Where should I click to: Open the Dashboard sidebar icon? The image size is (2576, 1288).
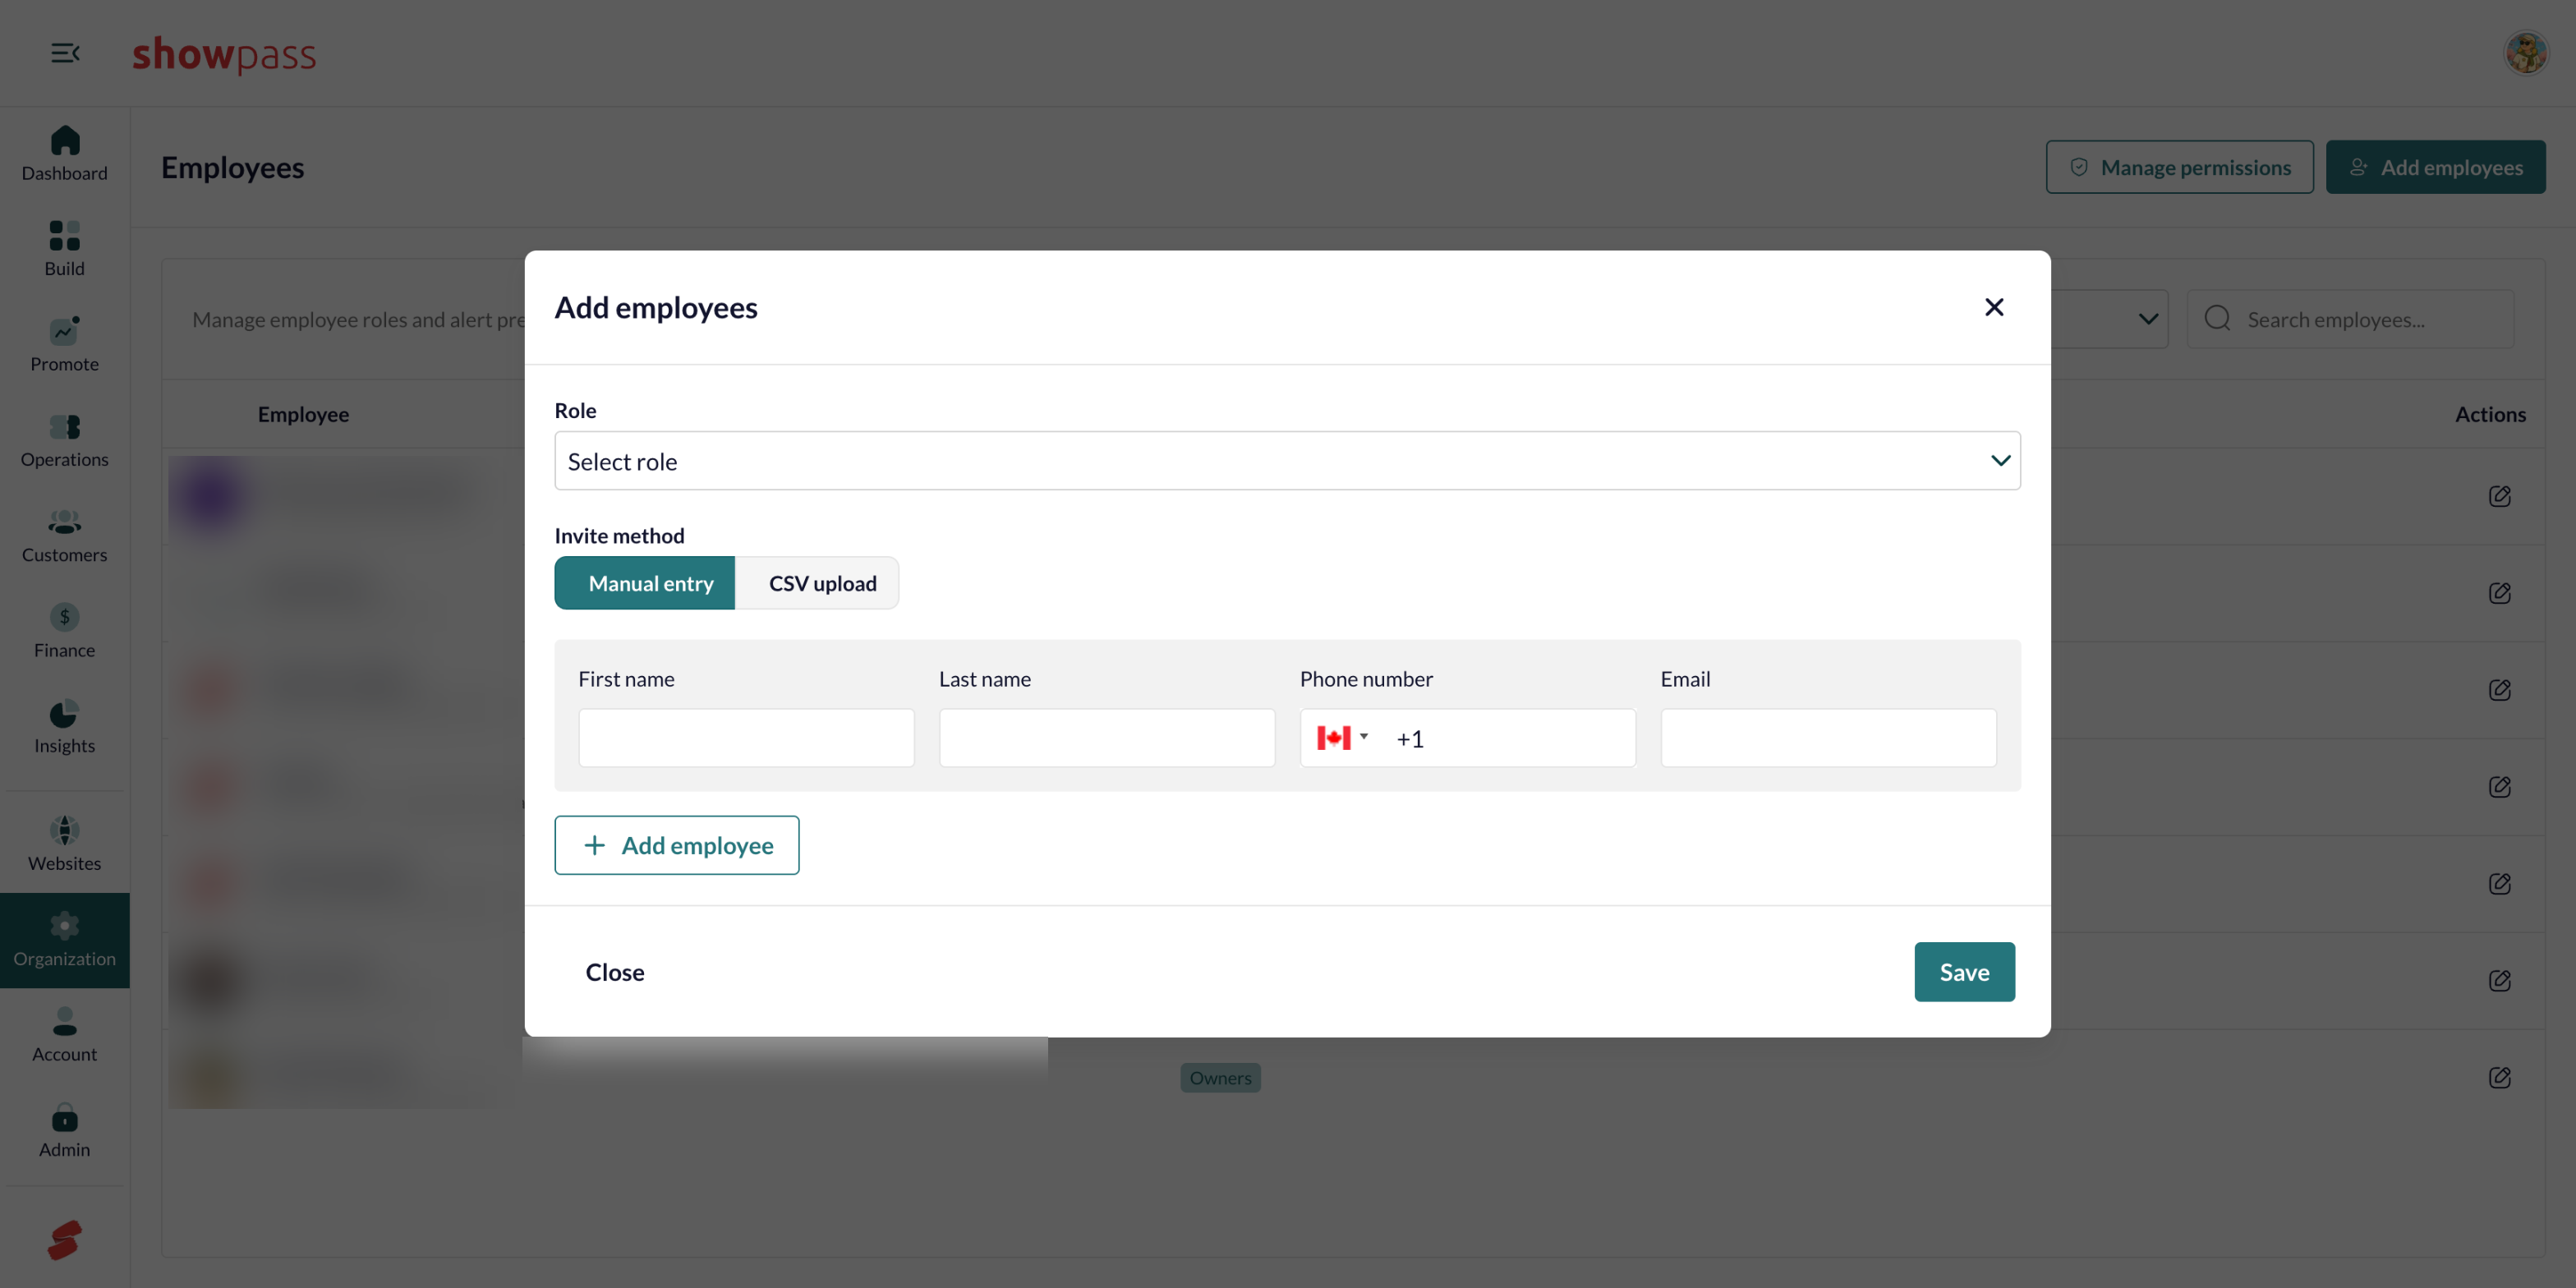(64, 140)
